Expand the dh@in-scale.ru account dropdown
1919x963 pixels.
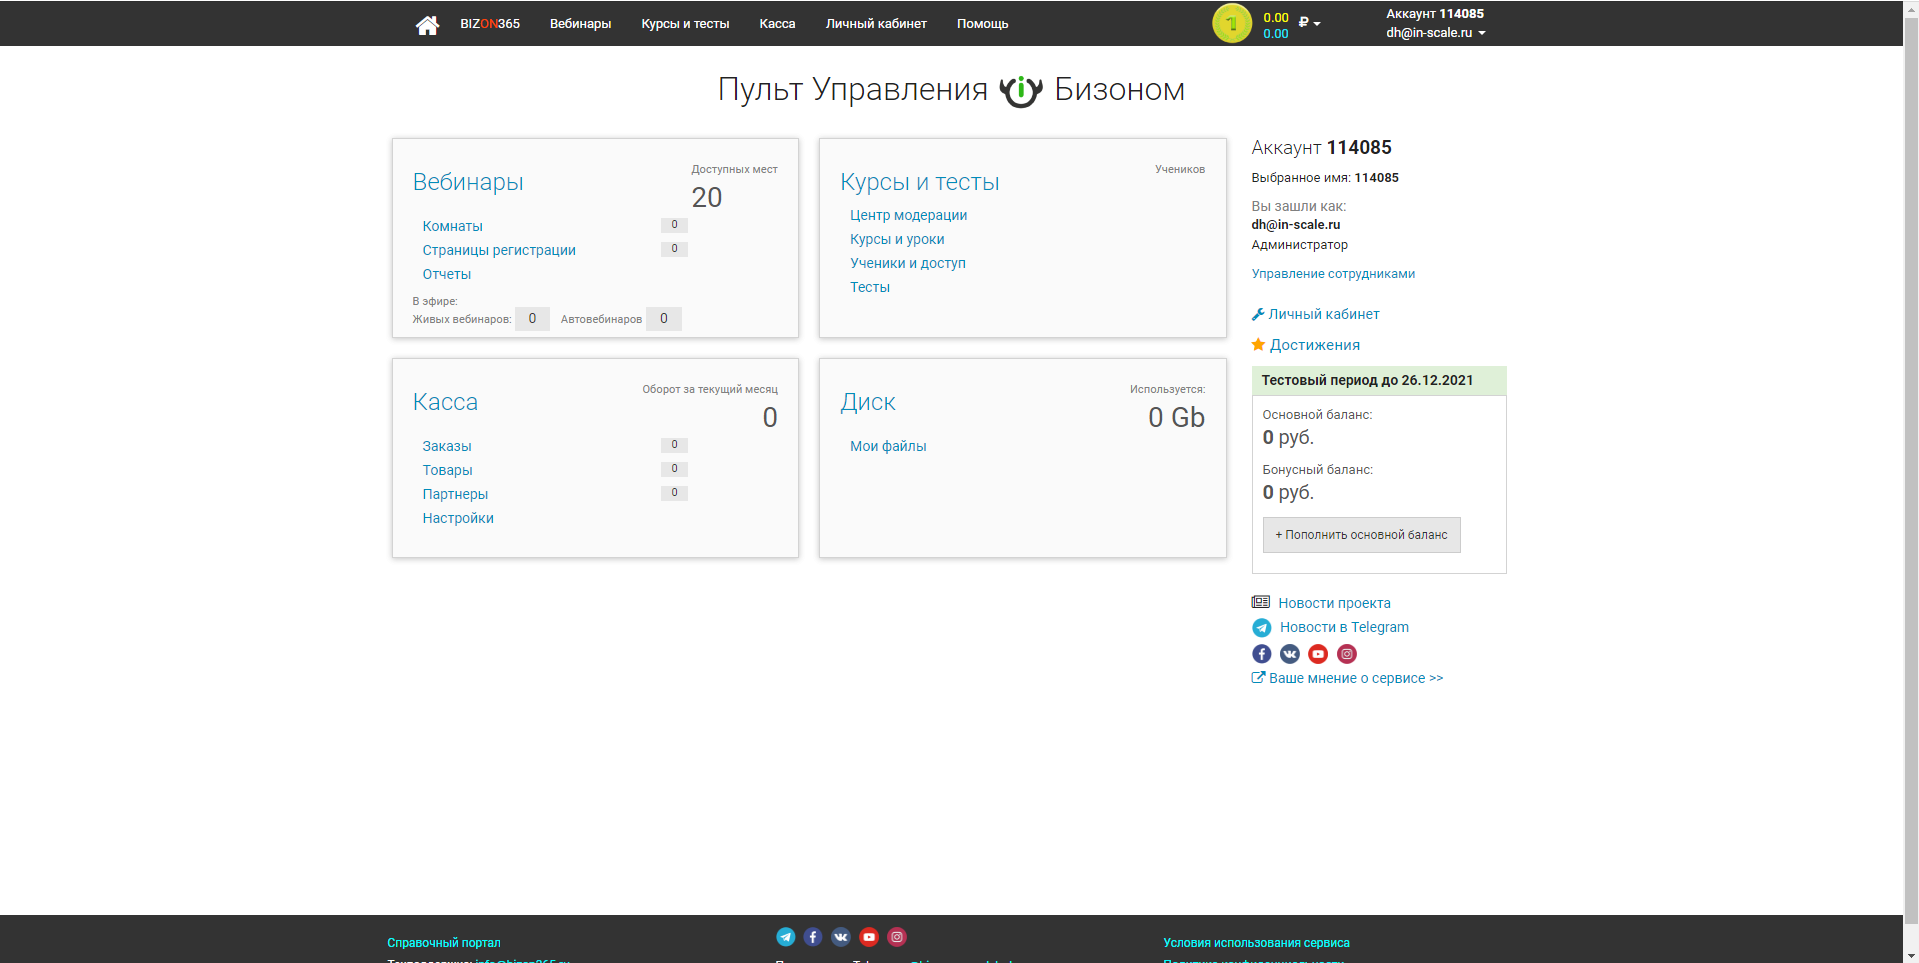1435,33
